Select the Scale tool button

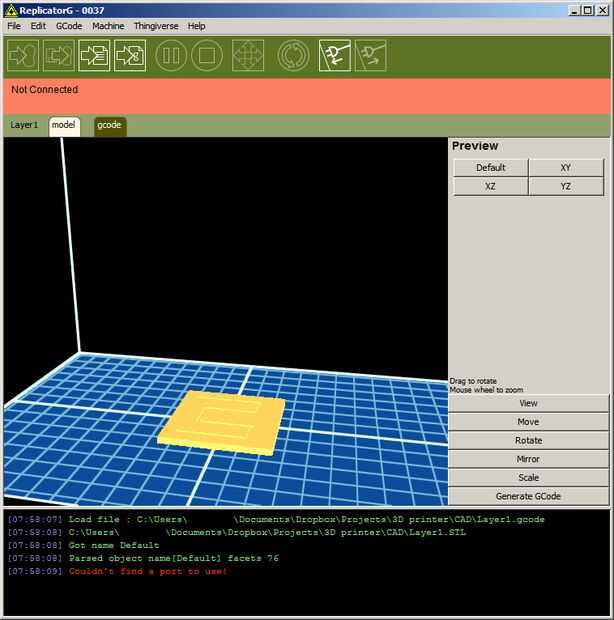coord(528,478)
